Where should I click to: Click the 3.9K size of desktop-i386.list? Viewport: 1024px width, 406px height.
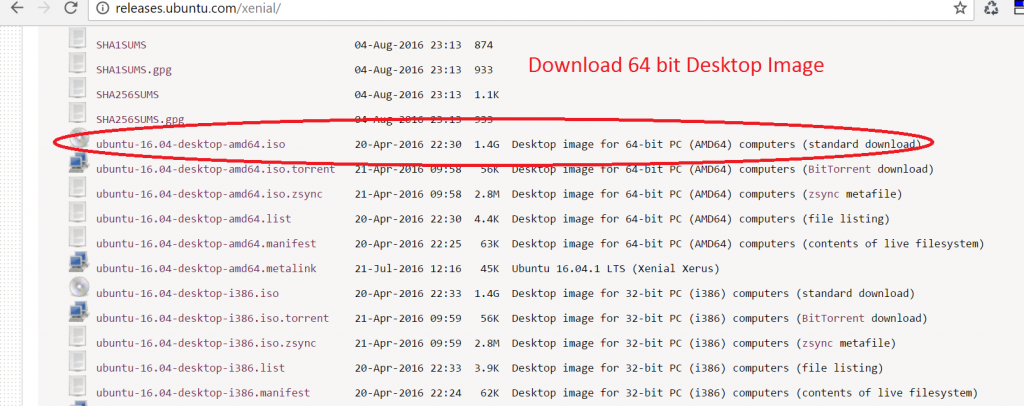point(487,368)
